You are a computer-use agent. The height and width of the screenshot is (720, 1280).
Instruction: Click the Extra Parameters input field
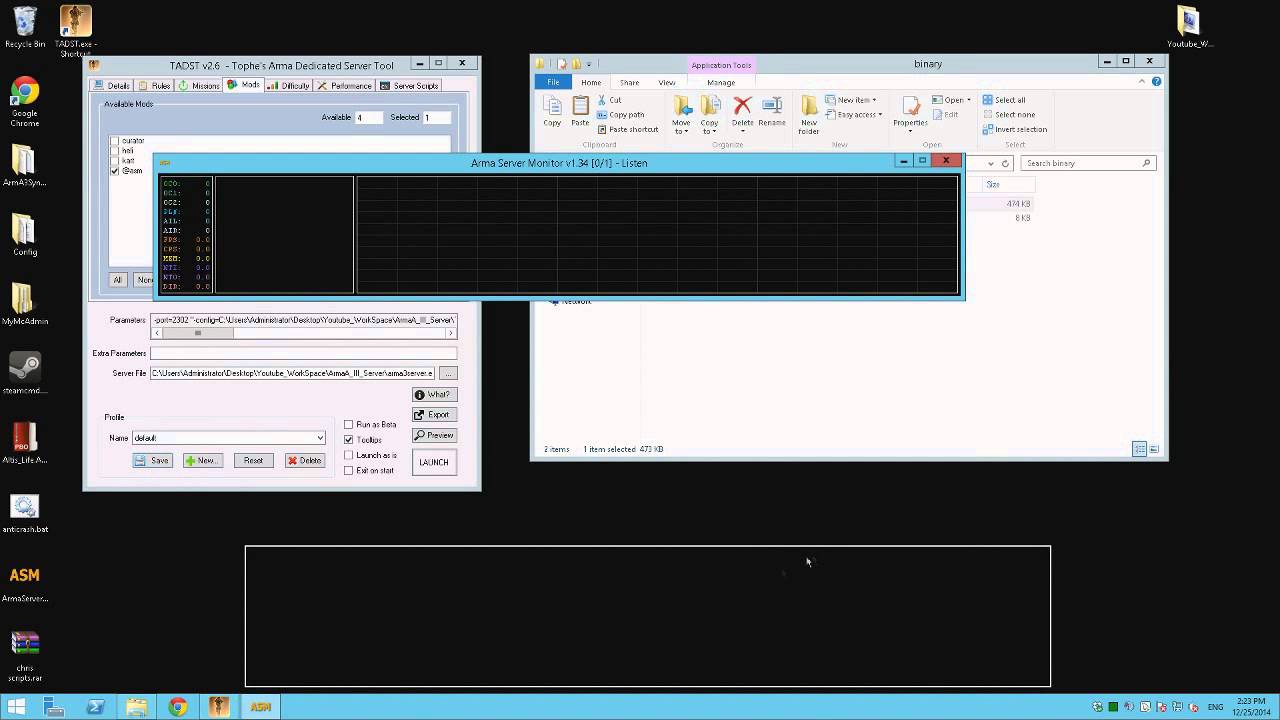point(304,353)
